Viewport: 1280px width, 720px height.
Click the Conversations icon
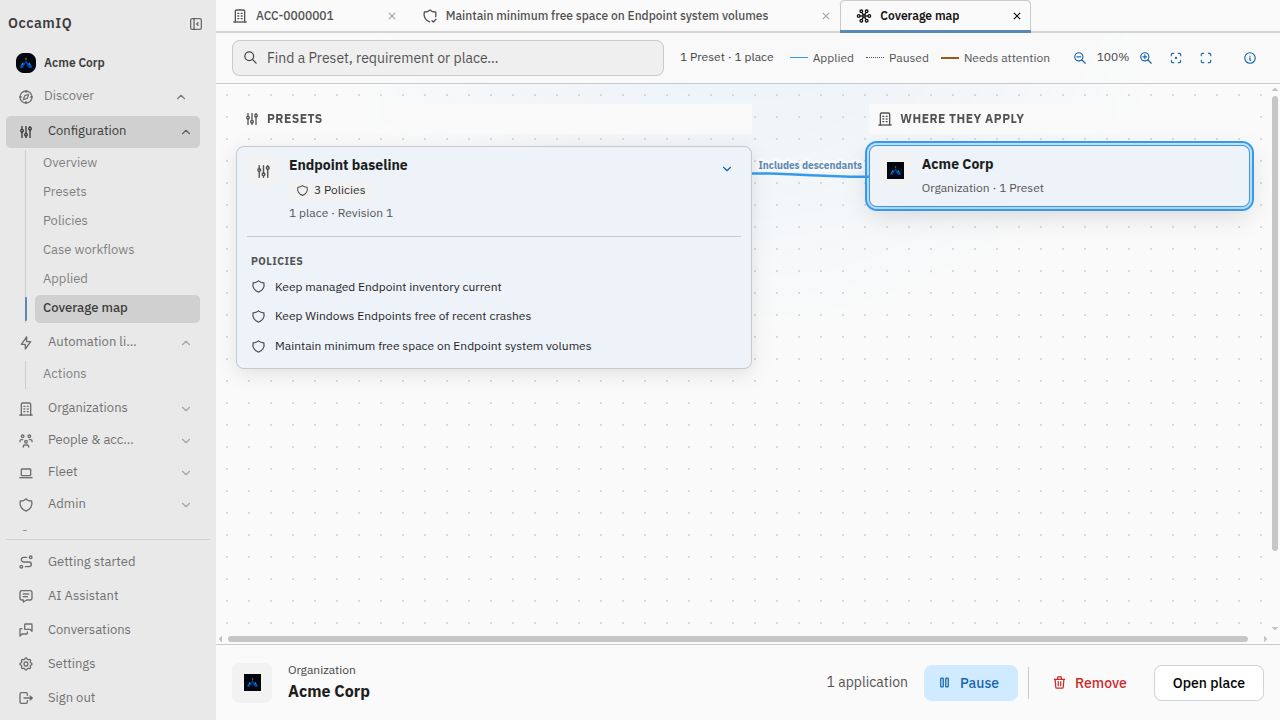click(x=26, y=630)
